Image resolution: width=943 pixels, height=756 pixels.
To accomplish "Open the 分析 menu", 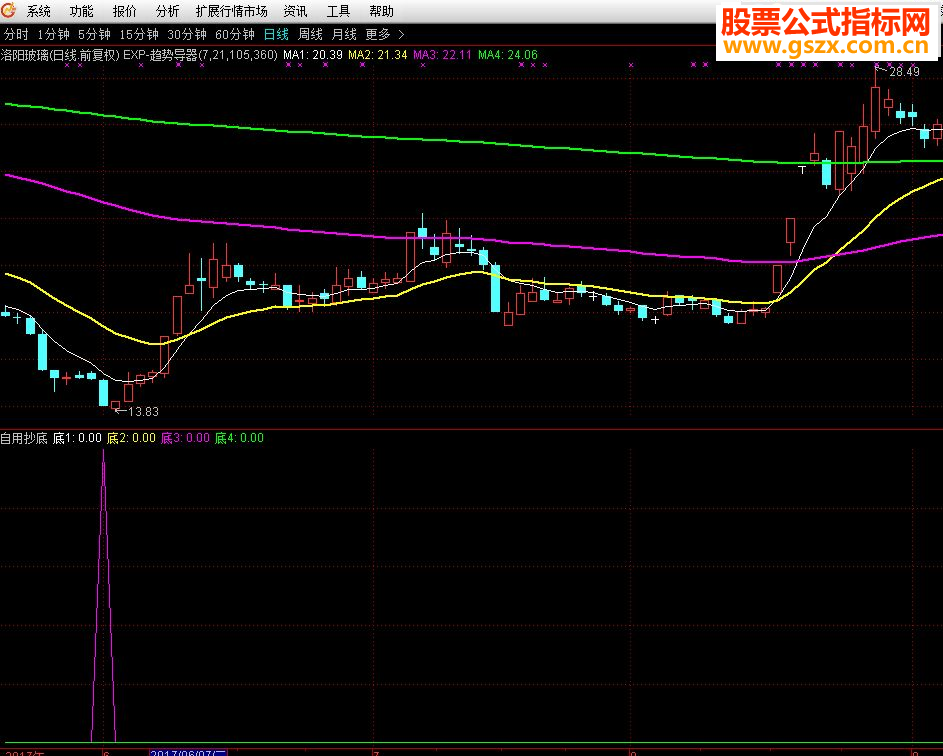I will pos(167,11).
